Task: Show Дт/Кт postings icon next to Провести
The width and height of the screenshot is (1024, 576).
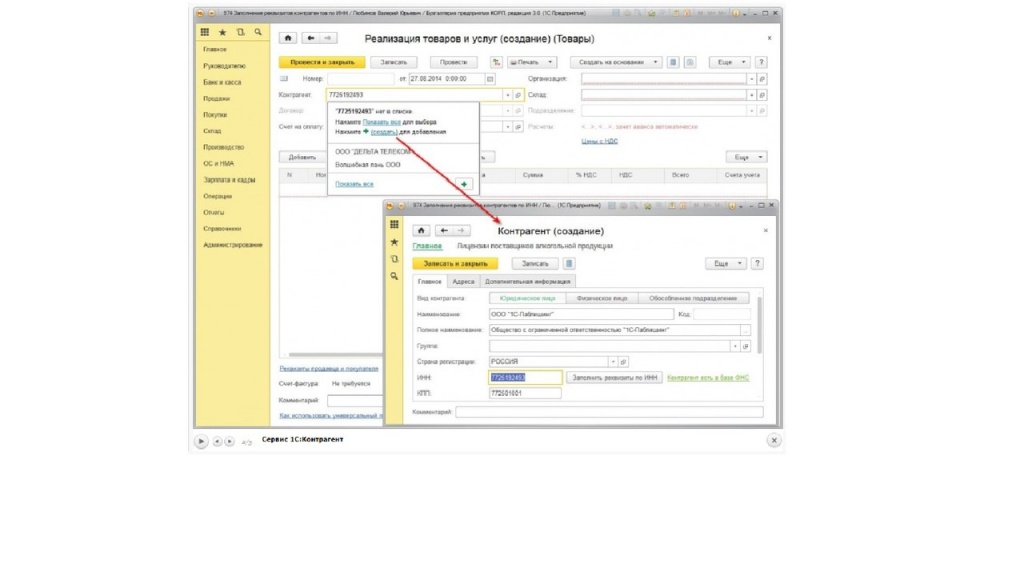Action: pos(496,62)
